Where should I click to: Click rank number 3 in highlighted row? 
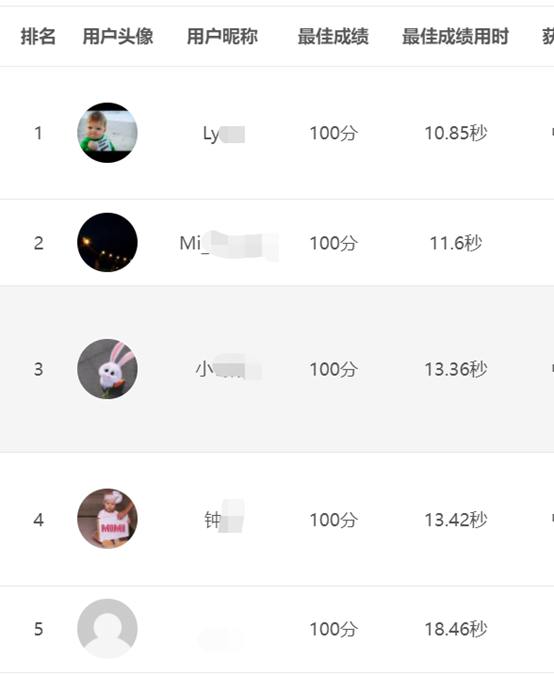click(x=38, y=369)
